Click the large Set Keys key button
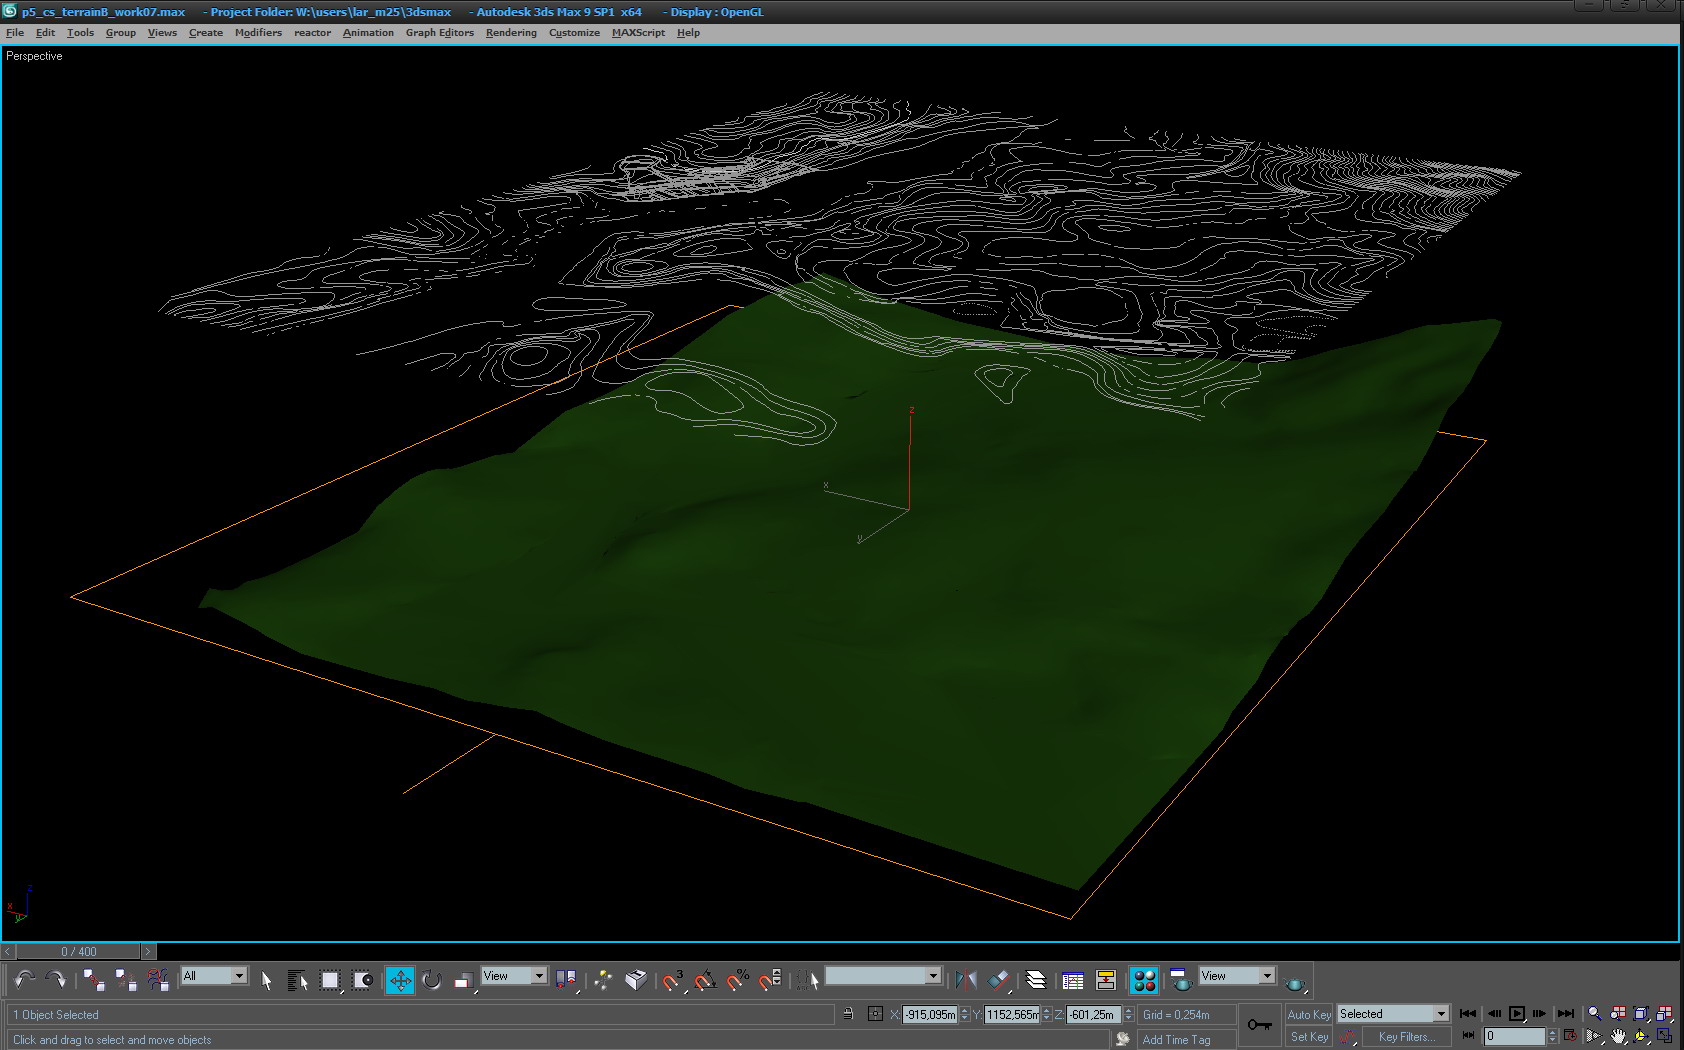1684x1050 pixels. [x=1260, y=1025]
